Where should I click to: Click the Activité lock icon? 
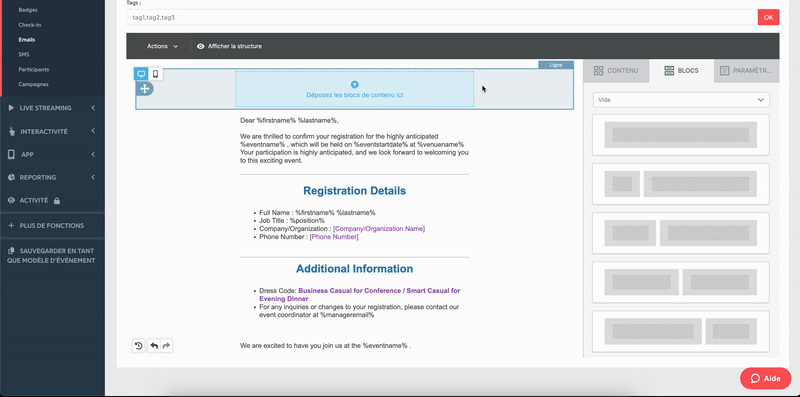(57, 201)
